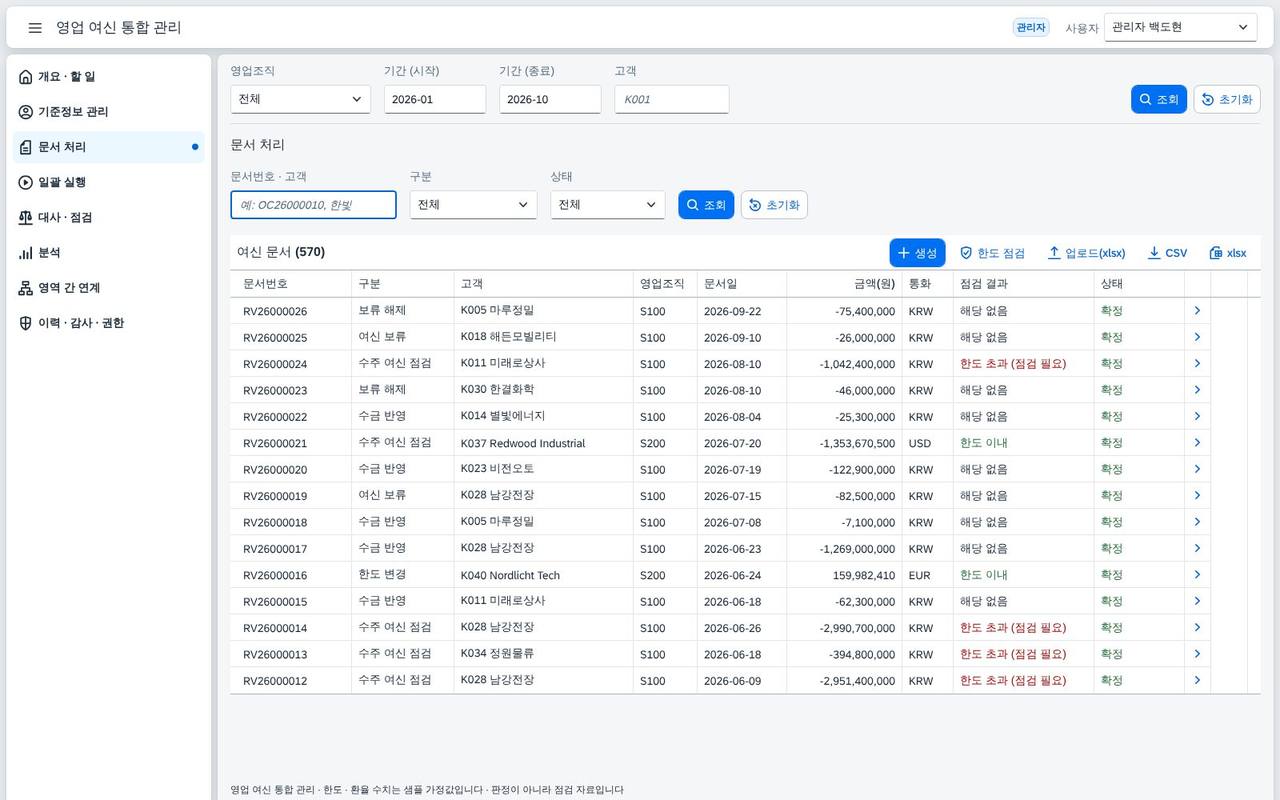Image resolution: width=1280 pixels, height=800 pixels.
Task: Click the 기간 (시작) date field
Action: click(435, 99)
